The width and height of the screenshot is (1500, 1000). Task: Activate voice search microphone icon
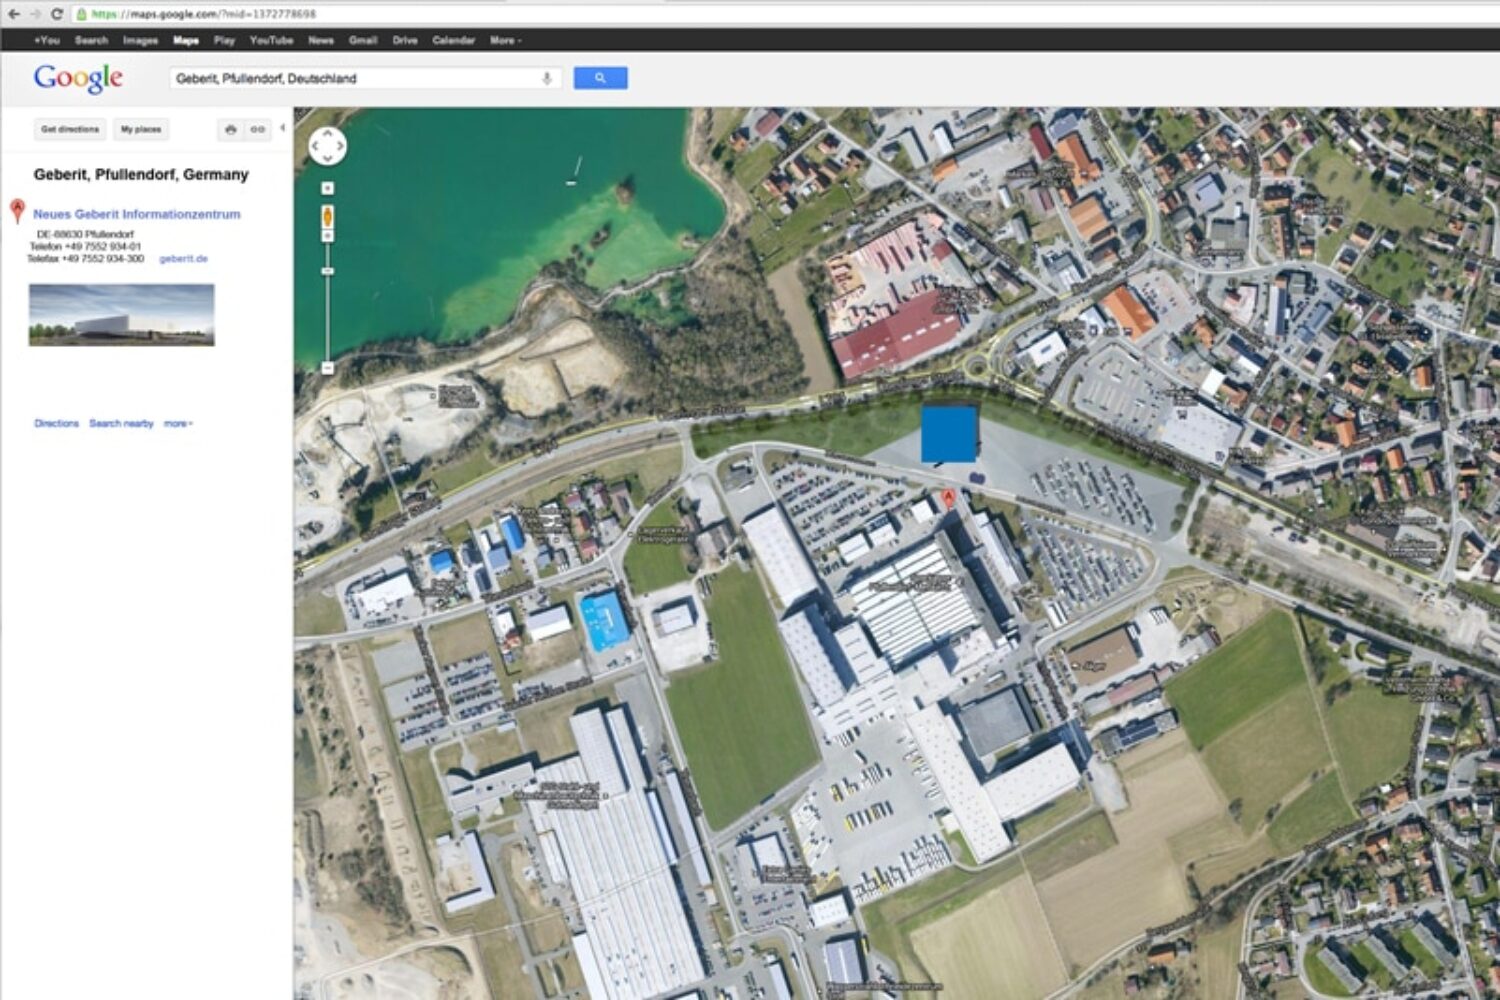coord(546,78)
